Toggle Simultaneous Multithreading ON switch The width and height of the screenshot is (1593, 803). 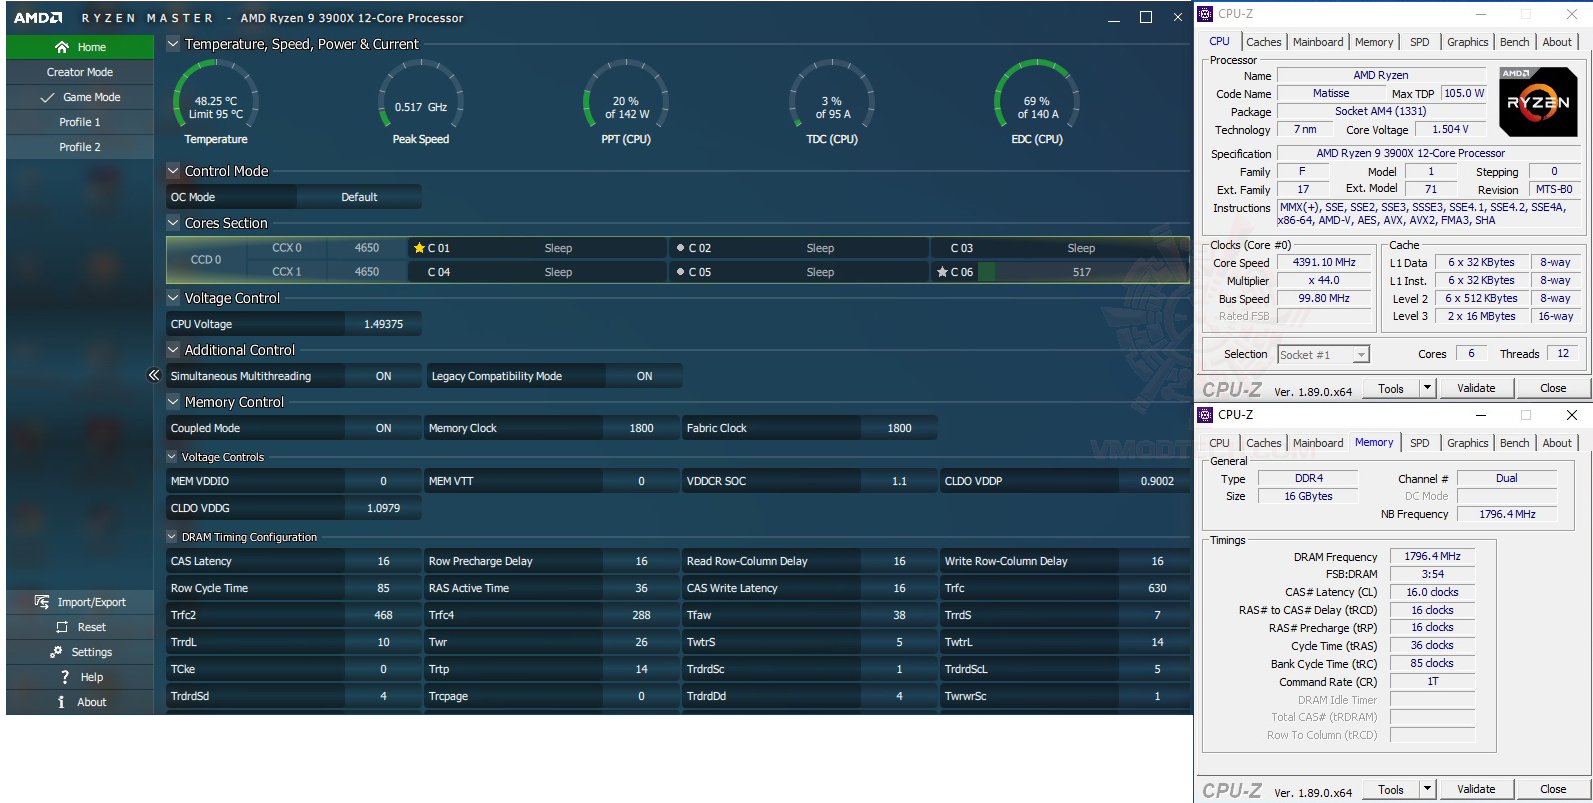tap(384, 376)
